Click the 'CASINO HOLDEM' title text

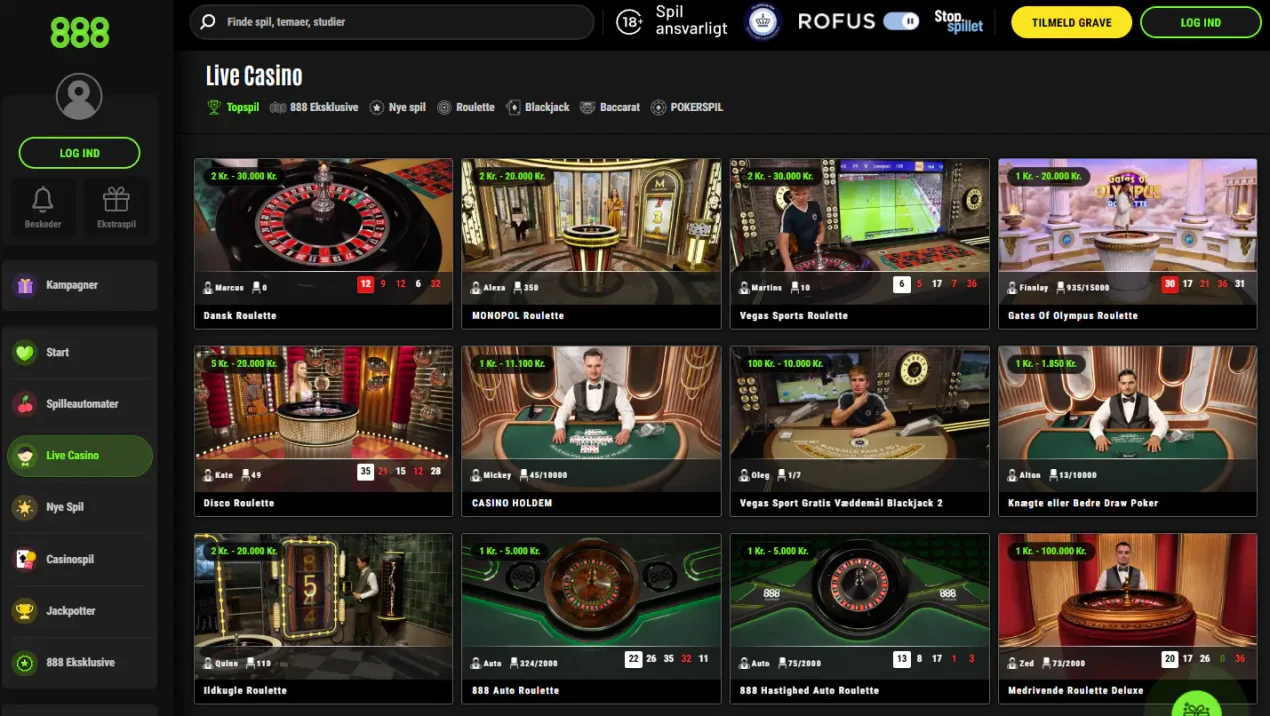512,503
